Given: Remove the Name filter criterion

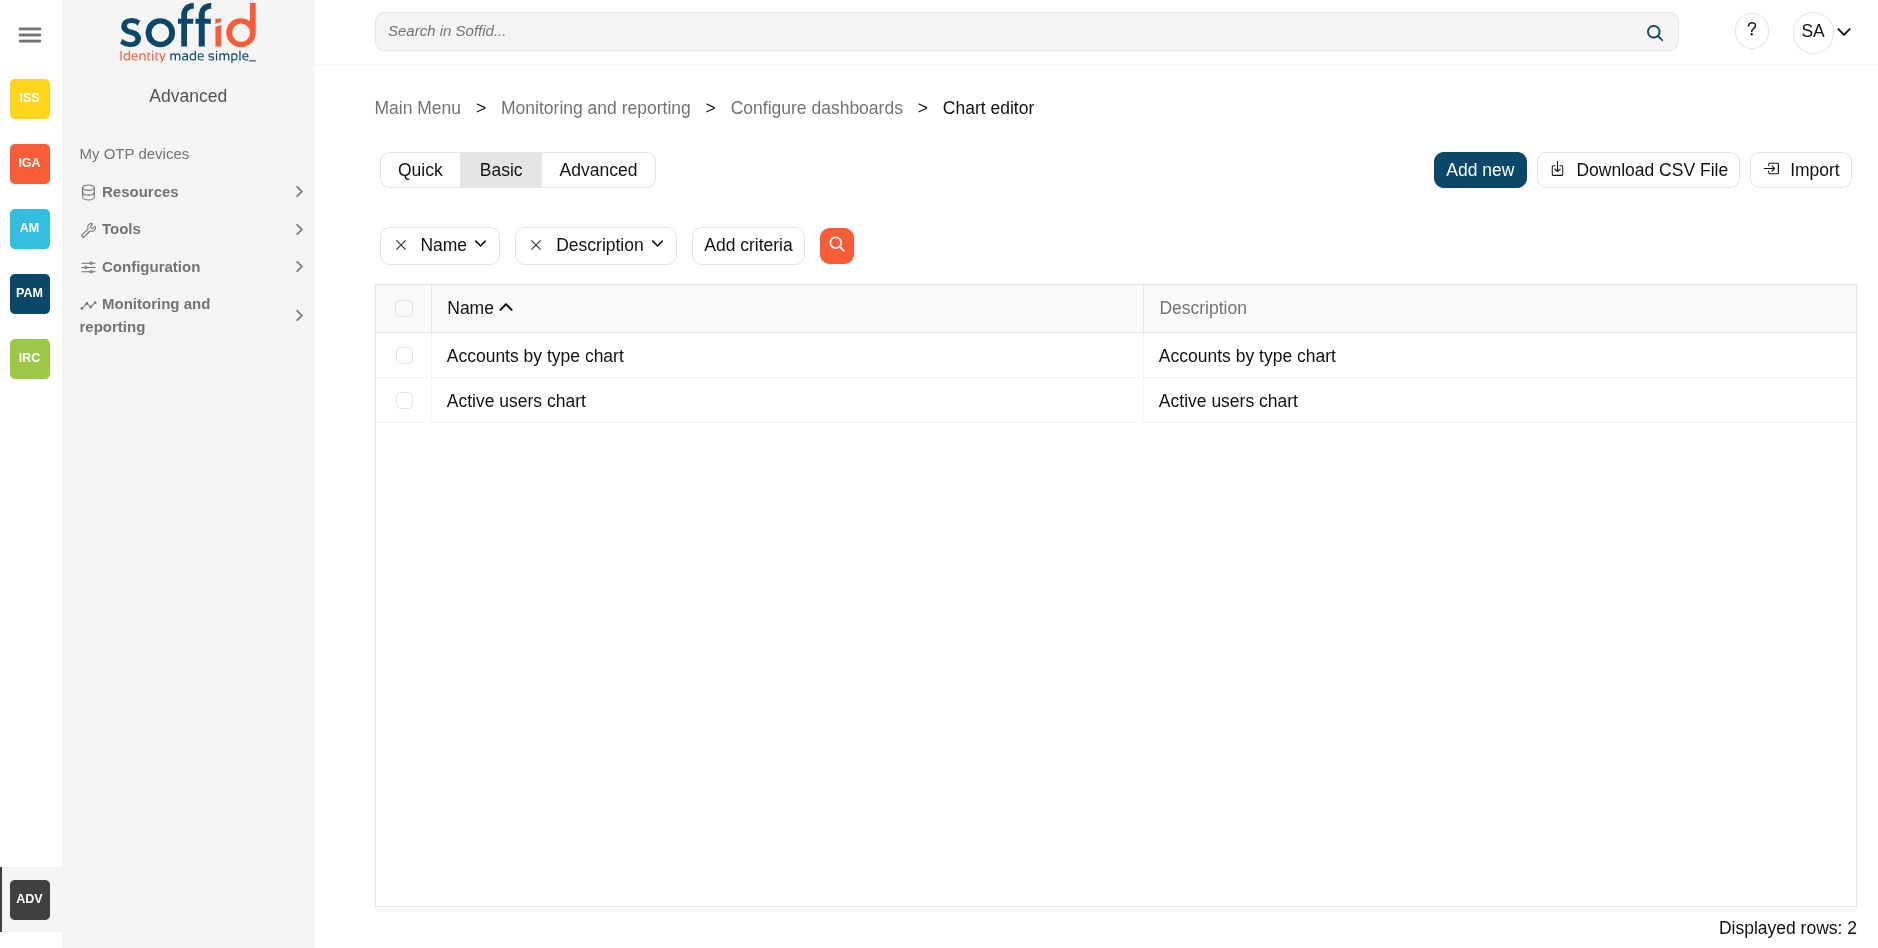Looking at the screenshot, I should (x=401, y=245).
